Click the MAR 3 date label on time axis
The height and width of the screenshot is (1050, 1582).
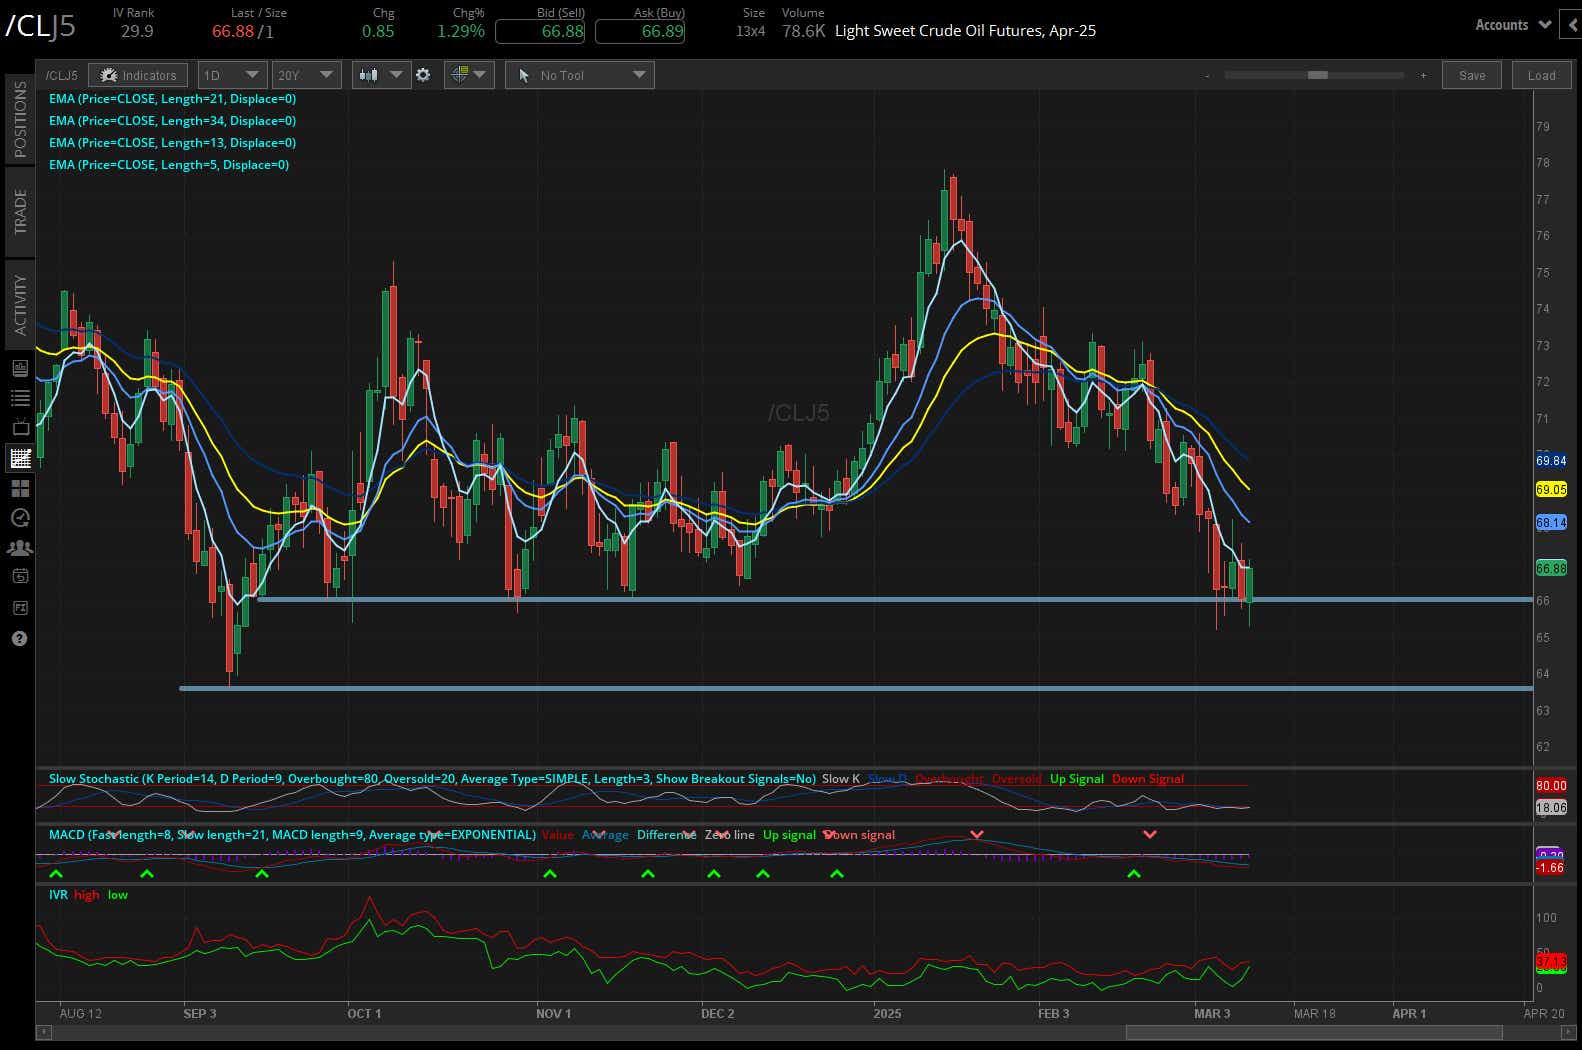pyautogui.click(x=1212, y=1014)
